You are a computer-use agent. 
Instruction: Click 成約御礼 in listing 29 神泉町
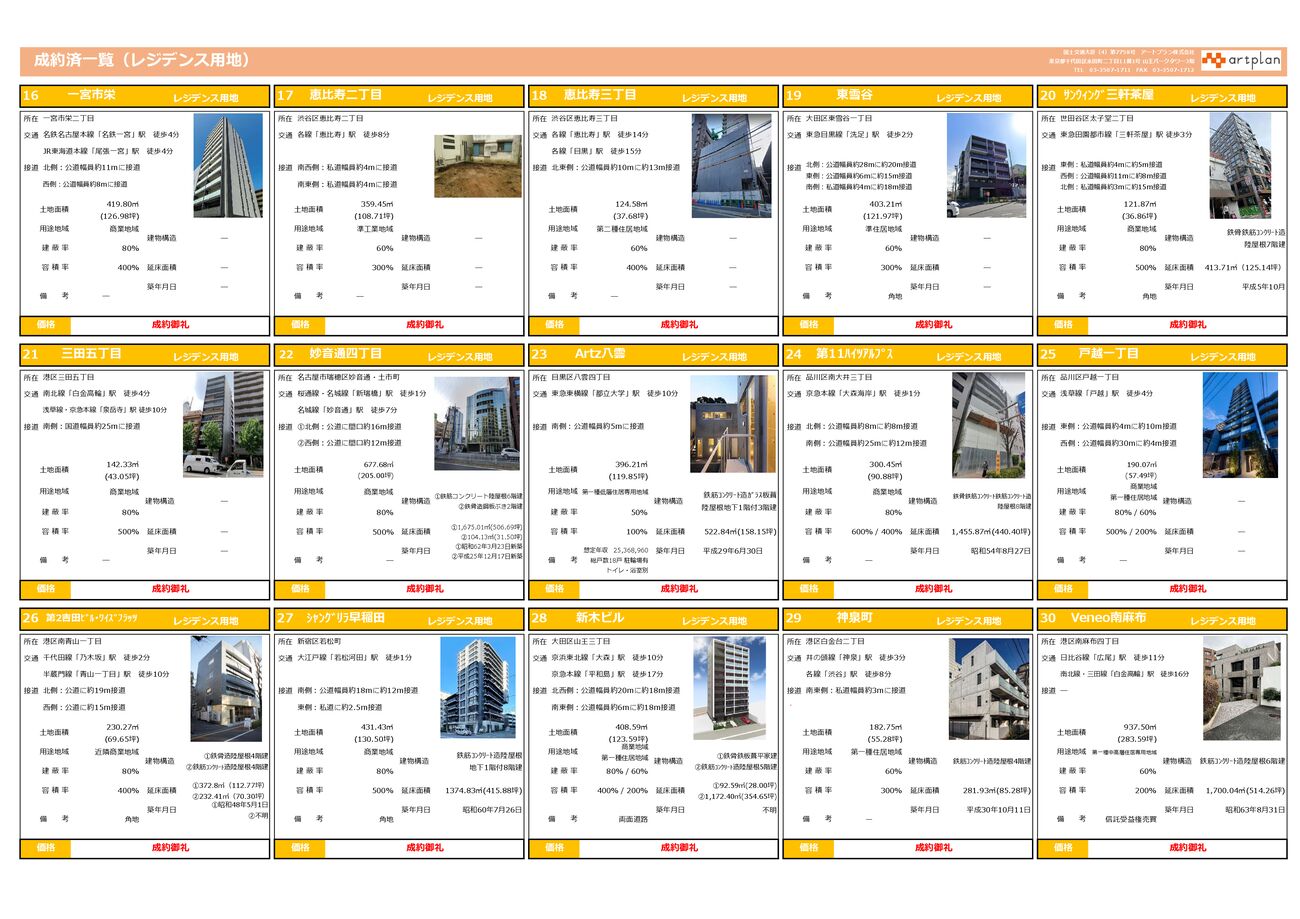933,848
